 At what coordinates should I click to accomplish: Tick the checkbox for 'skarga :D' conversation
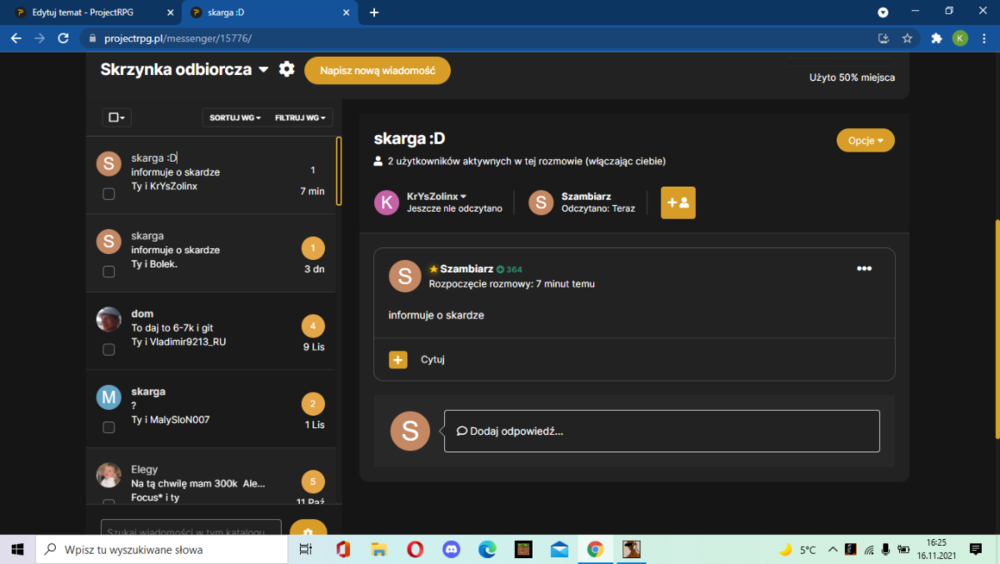[x=109, y=193]
